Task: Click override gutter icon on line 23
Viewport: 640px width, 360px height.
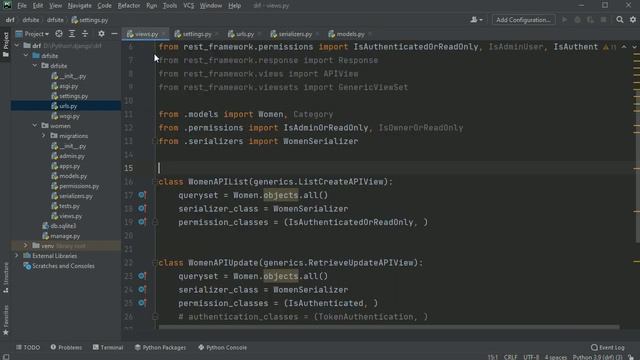Action: 142,276
